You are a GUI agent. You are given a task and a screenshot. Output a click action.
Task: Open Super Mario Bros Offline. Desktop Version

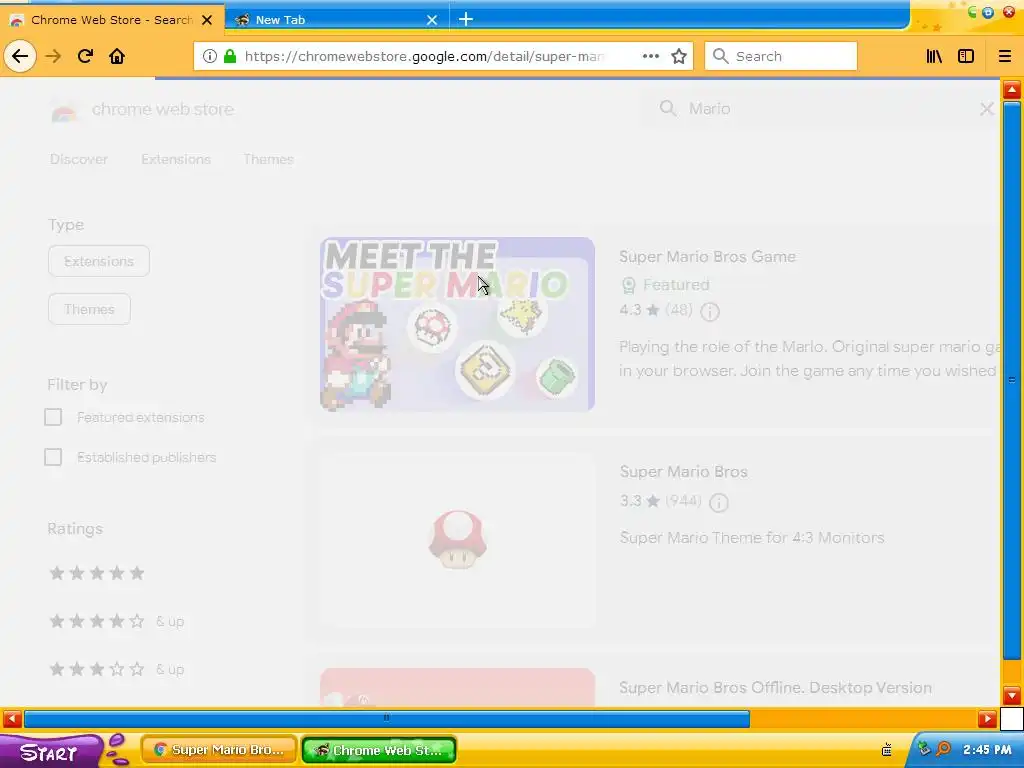775,688
